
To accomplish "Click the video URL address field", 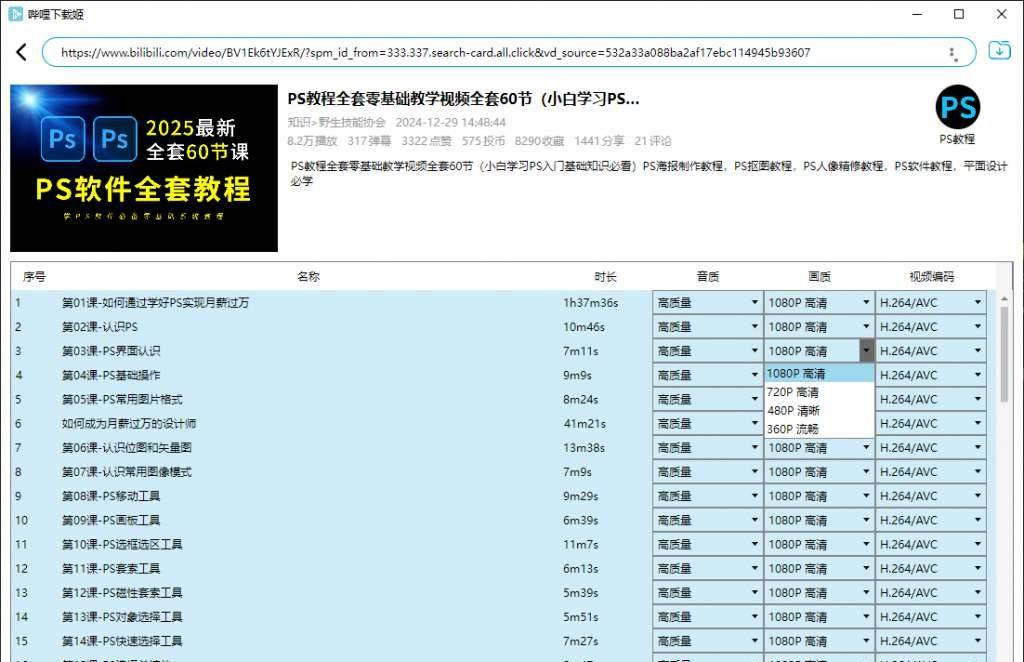I will 490,53.
